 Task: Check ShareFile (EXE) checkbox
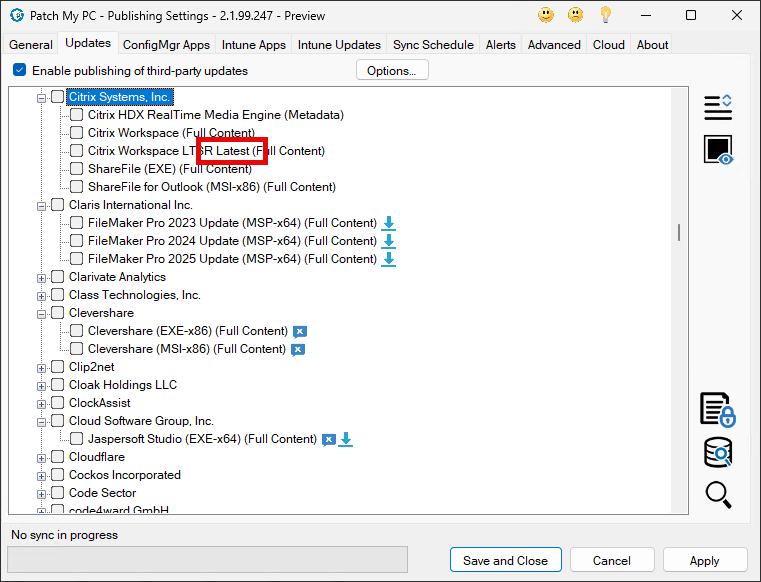pyautogui.click(x=77, y=168)
